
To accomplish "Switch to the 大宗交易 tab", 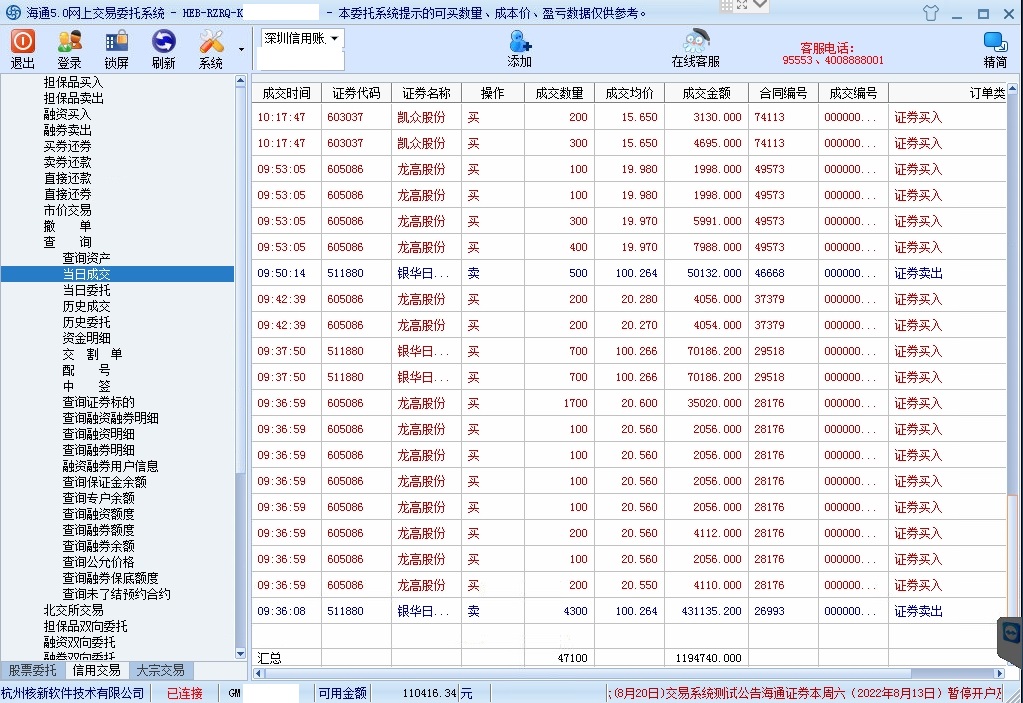I will pyautogui.click(x=160, y=671).
